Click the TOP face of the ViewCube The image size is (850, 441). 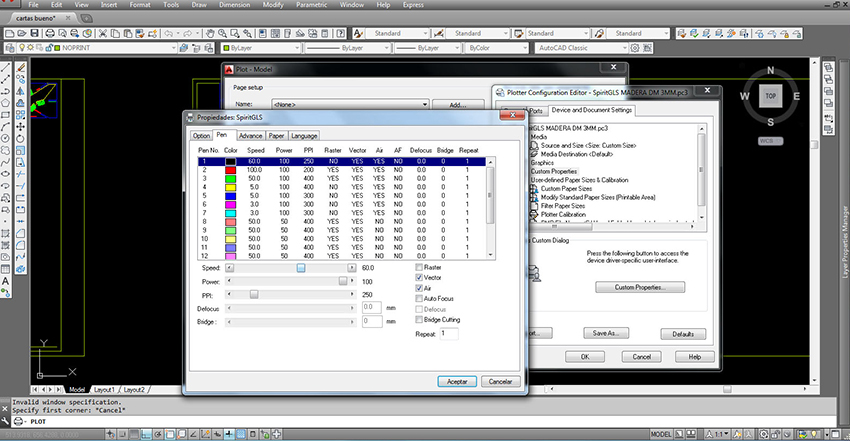tap(770, 96)
